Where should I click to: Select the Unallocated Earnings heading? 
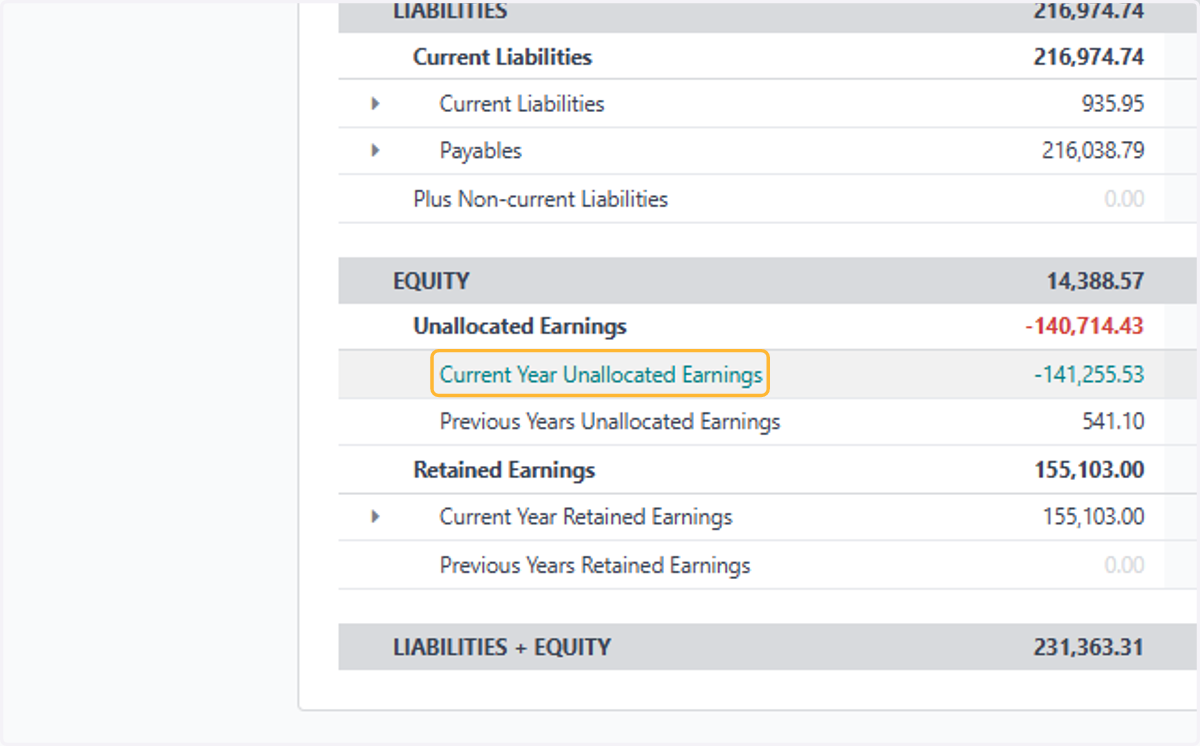point(520,326)
